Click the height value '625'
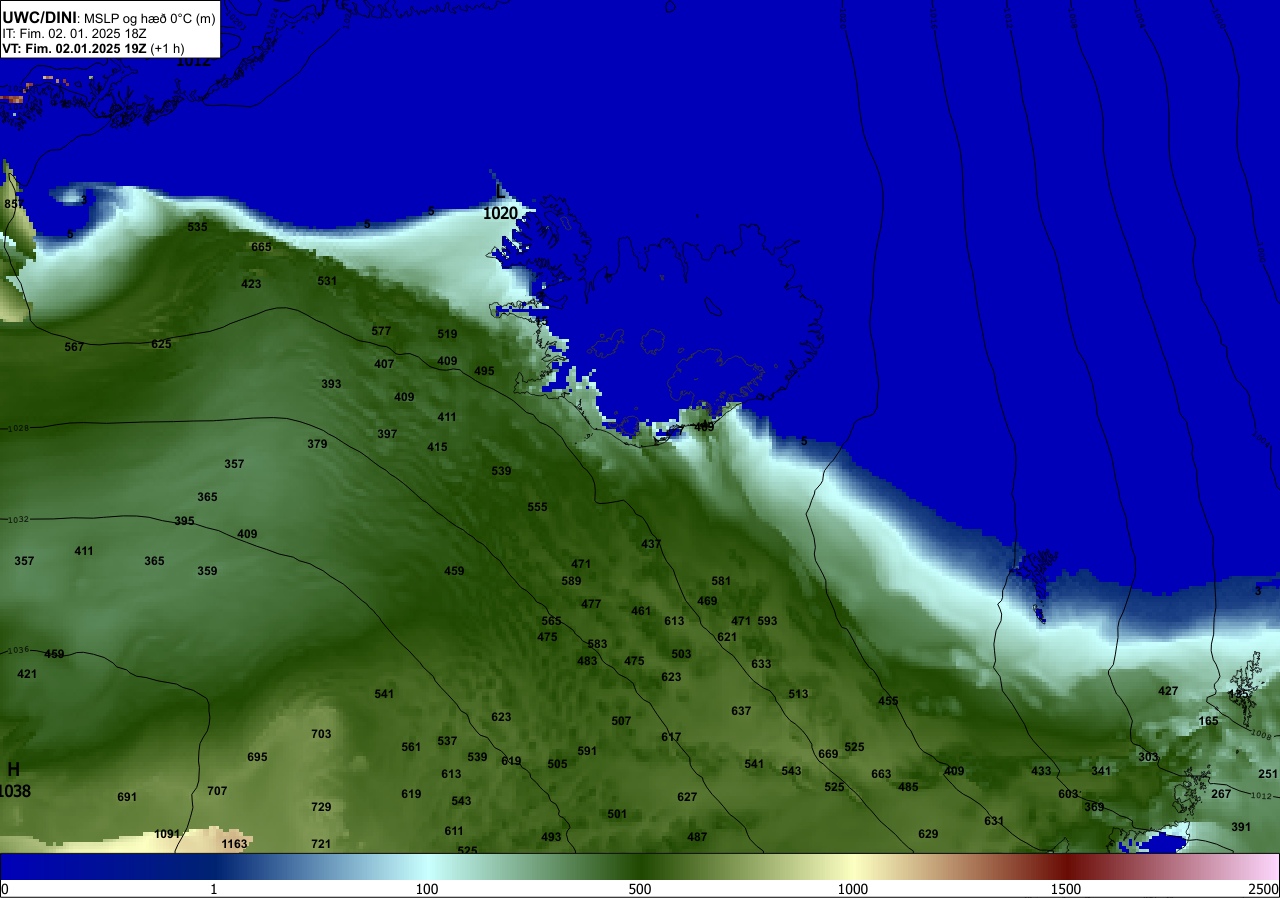The image size is (1280, 898). coord(161,344)
